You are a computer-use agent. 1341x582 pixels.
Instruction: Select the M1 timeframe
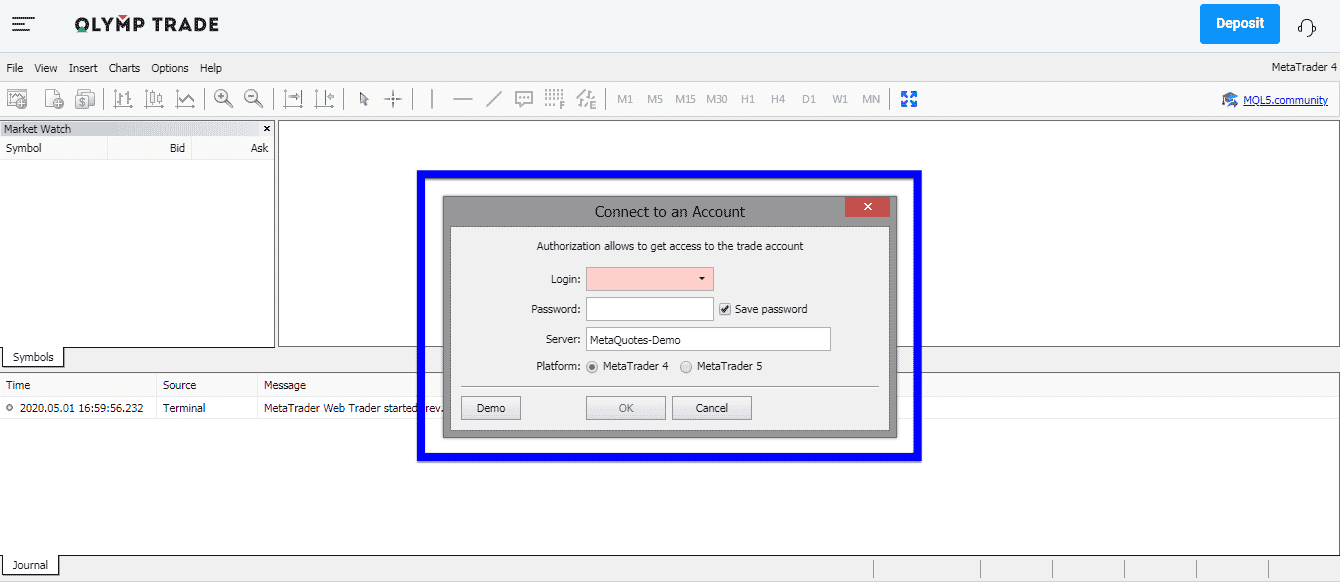click(625, 99)
